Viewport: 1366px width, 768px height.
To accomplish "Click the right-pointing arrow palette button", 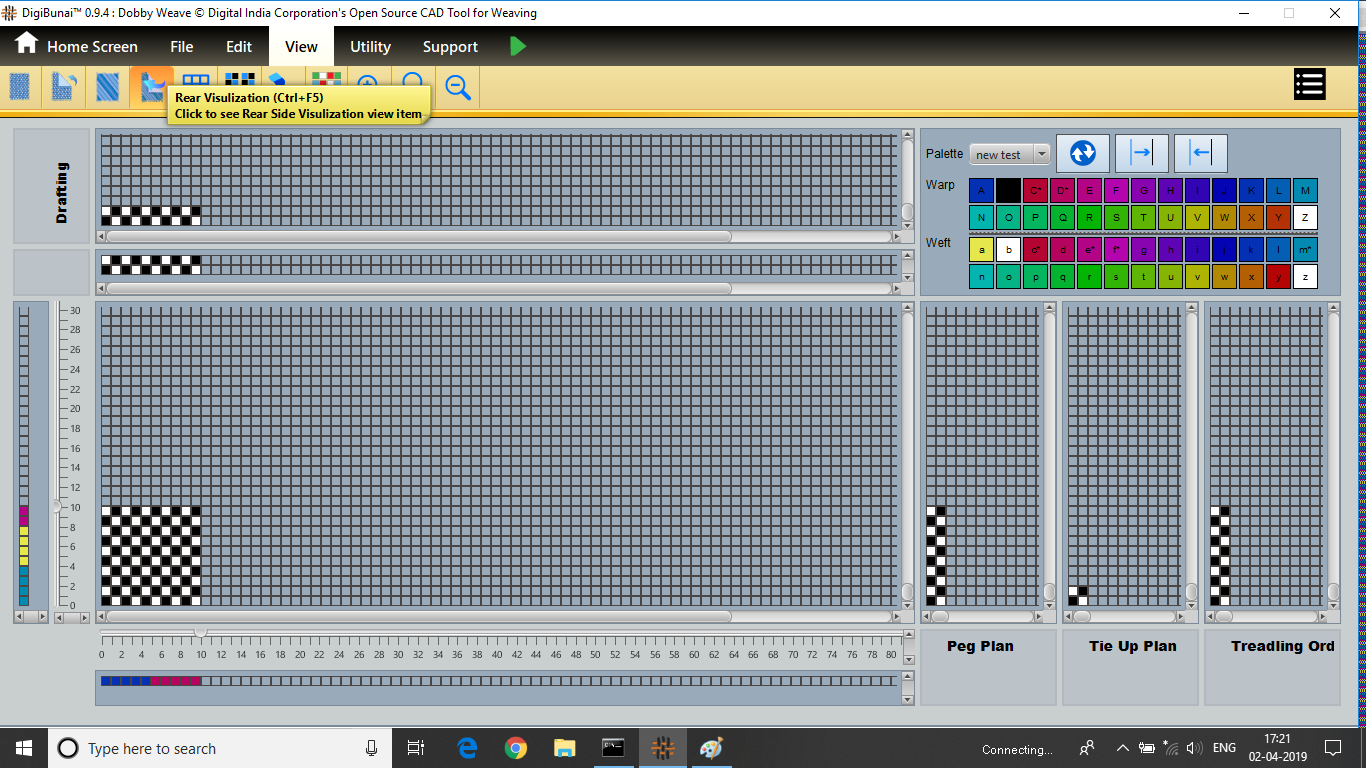I will point(1141,153).
